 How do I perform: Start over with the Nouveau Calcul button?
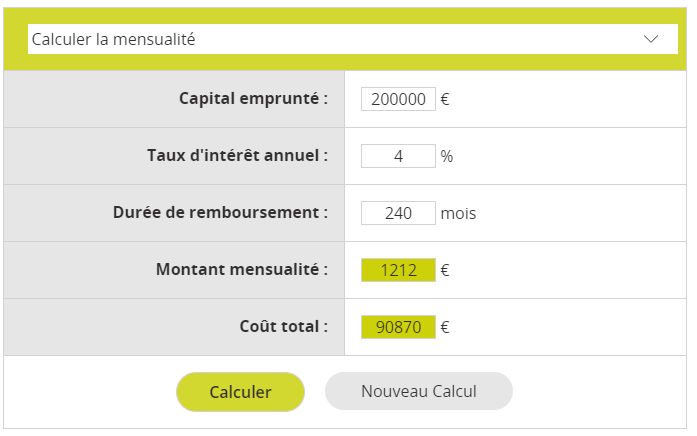(x=419, y=391)
